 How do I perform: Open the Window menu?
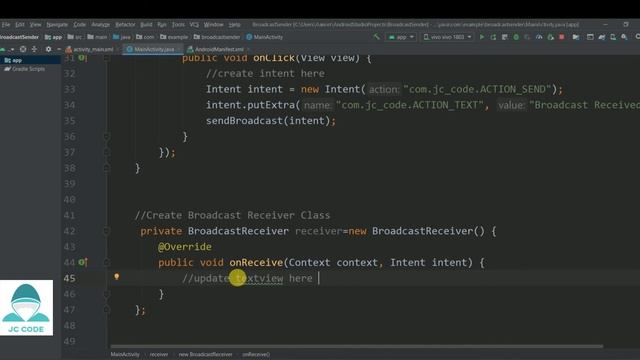(213, 24)
